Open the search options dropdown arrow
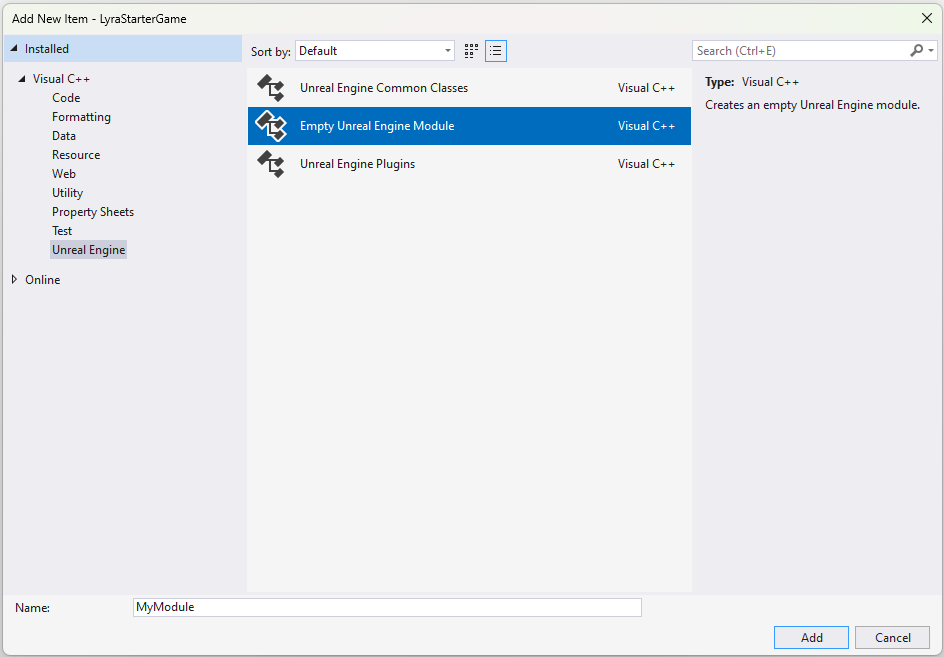This screenshot has width=944, height=657. (x=931, y=50)
